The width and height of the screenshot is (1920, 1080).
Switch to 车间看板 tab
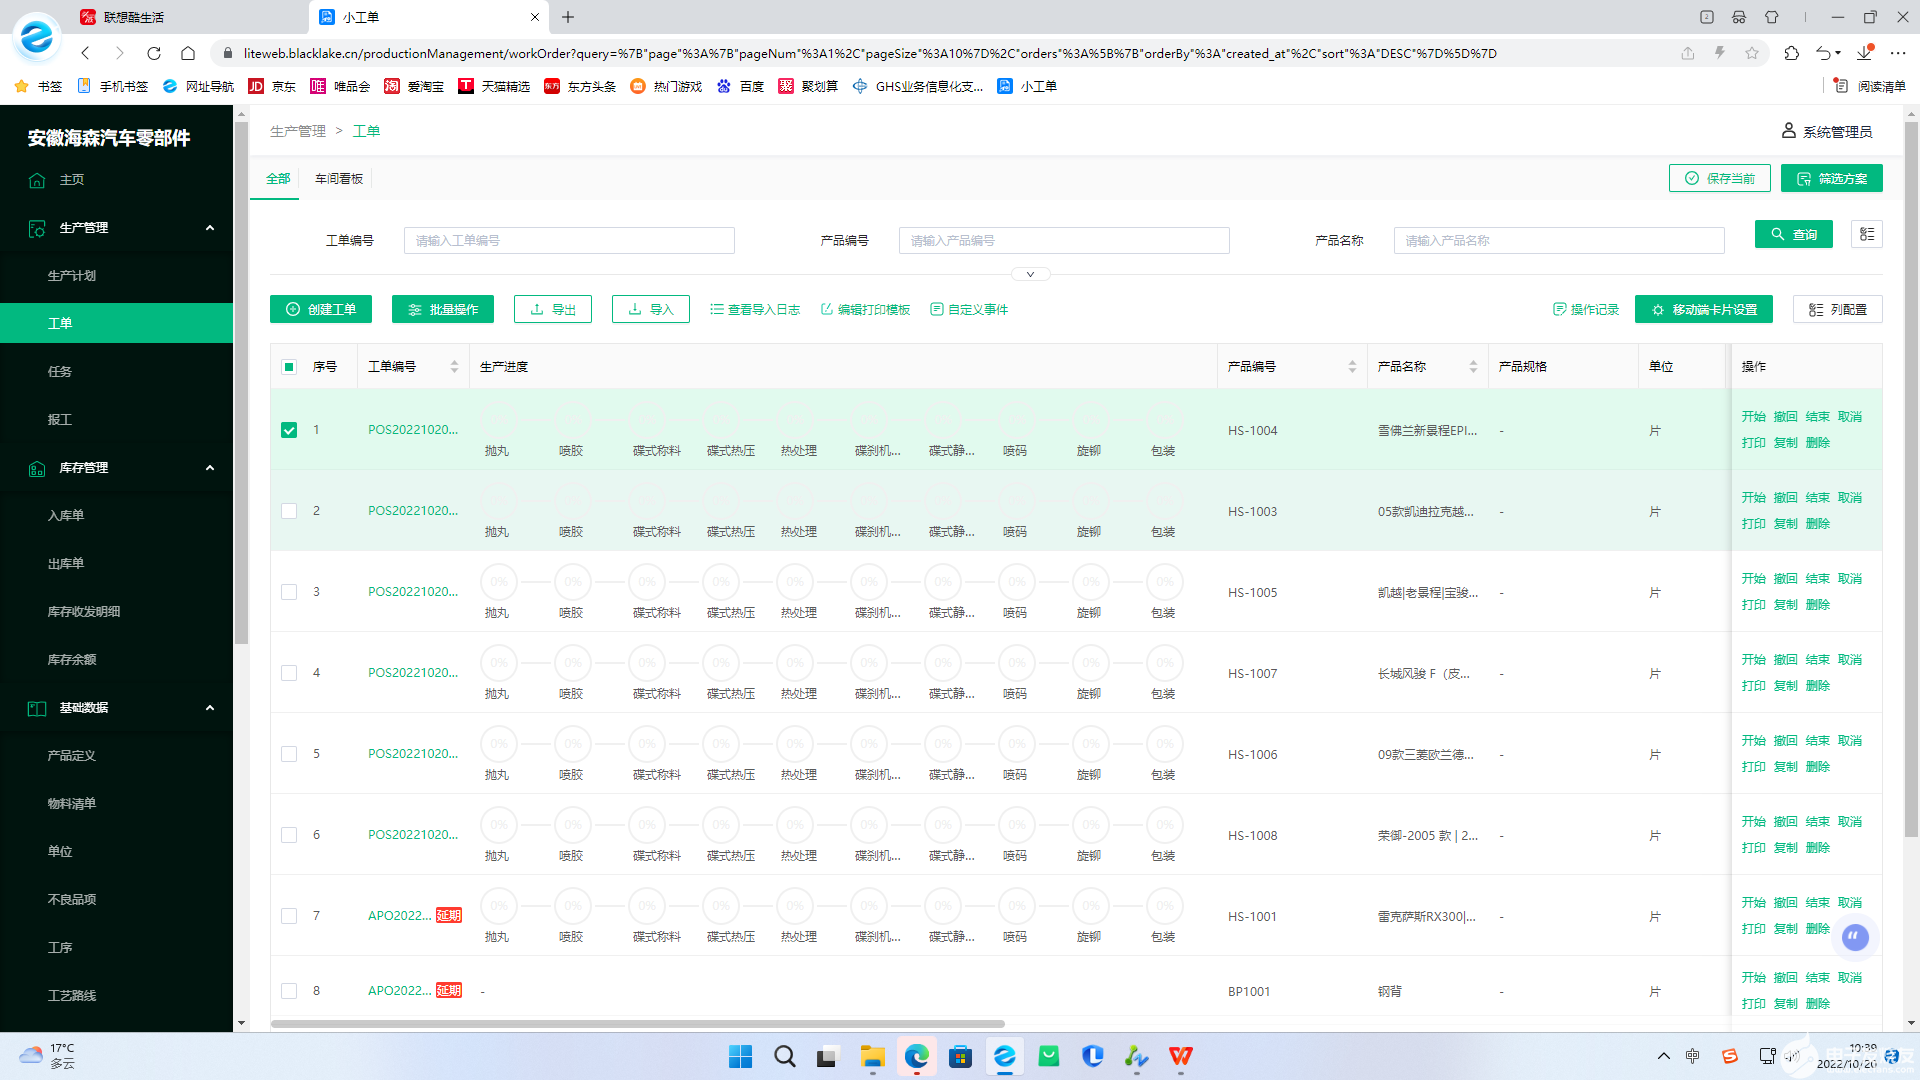(339, 179)
